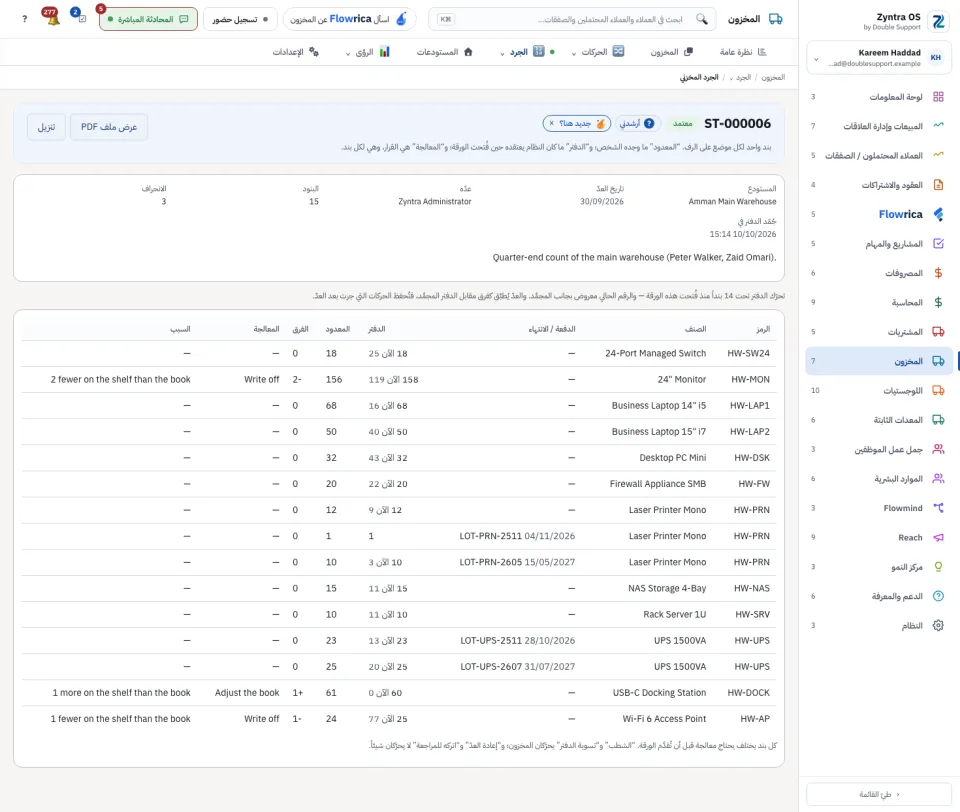Image resolution: width=960 pixels, height=812 pixels.
Task: Click the تسجيل حضور check-in button
Action: pyautogui.click(x=240, y=19)
